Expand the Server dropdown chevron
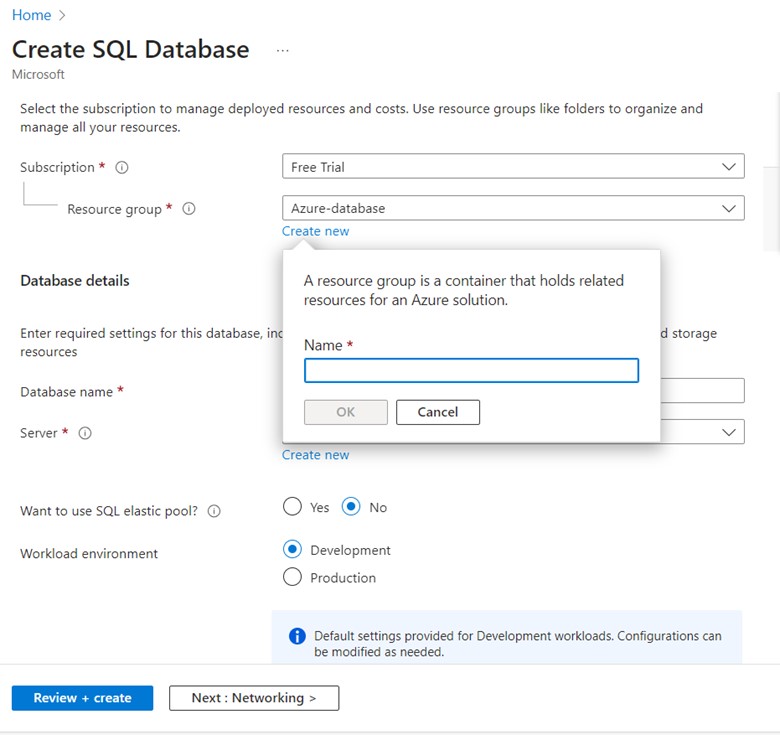The width and height of the screenshot is (780, 735). click(x=728, y=432)
